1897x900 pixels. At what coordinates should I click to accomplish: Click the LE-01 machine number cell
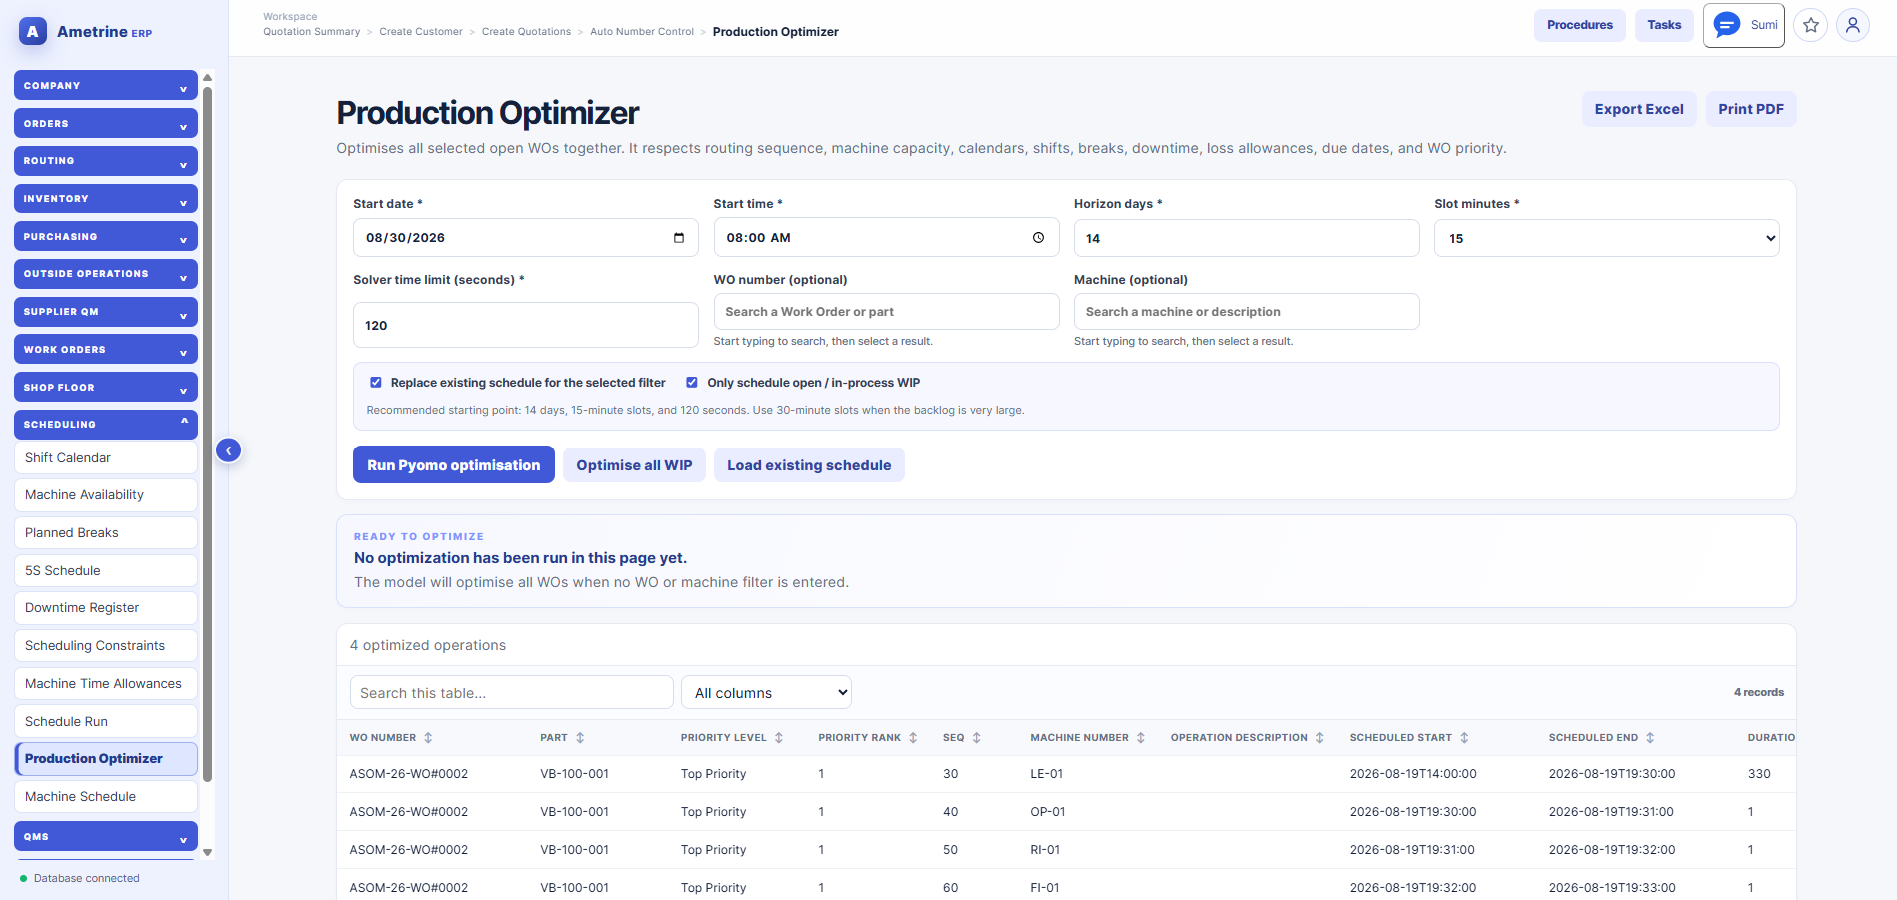pos(1047,774)
